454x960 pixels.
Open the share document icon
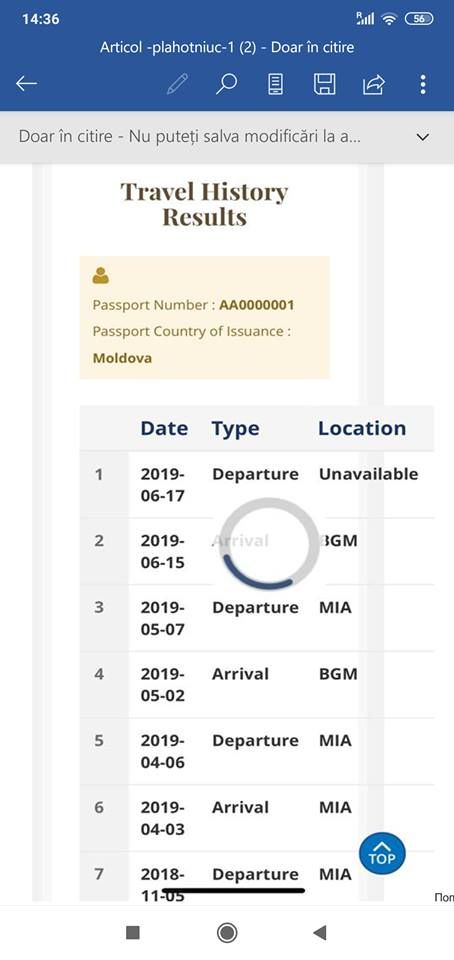(x=373, y=84)
